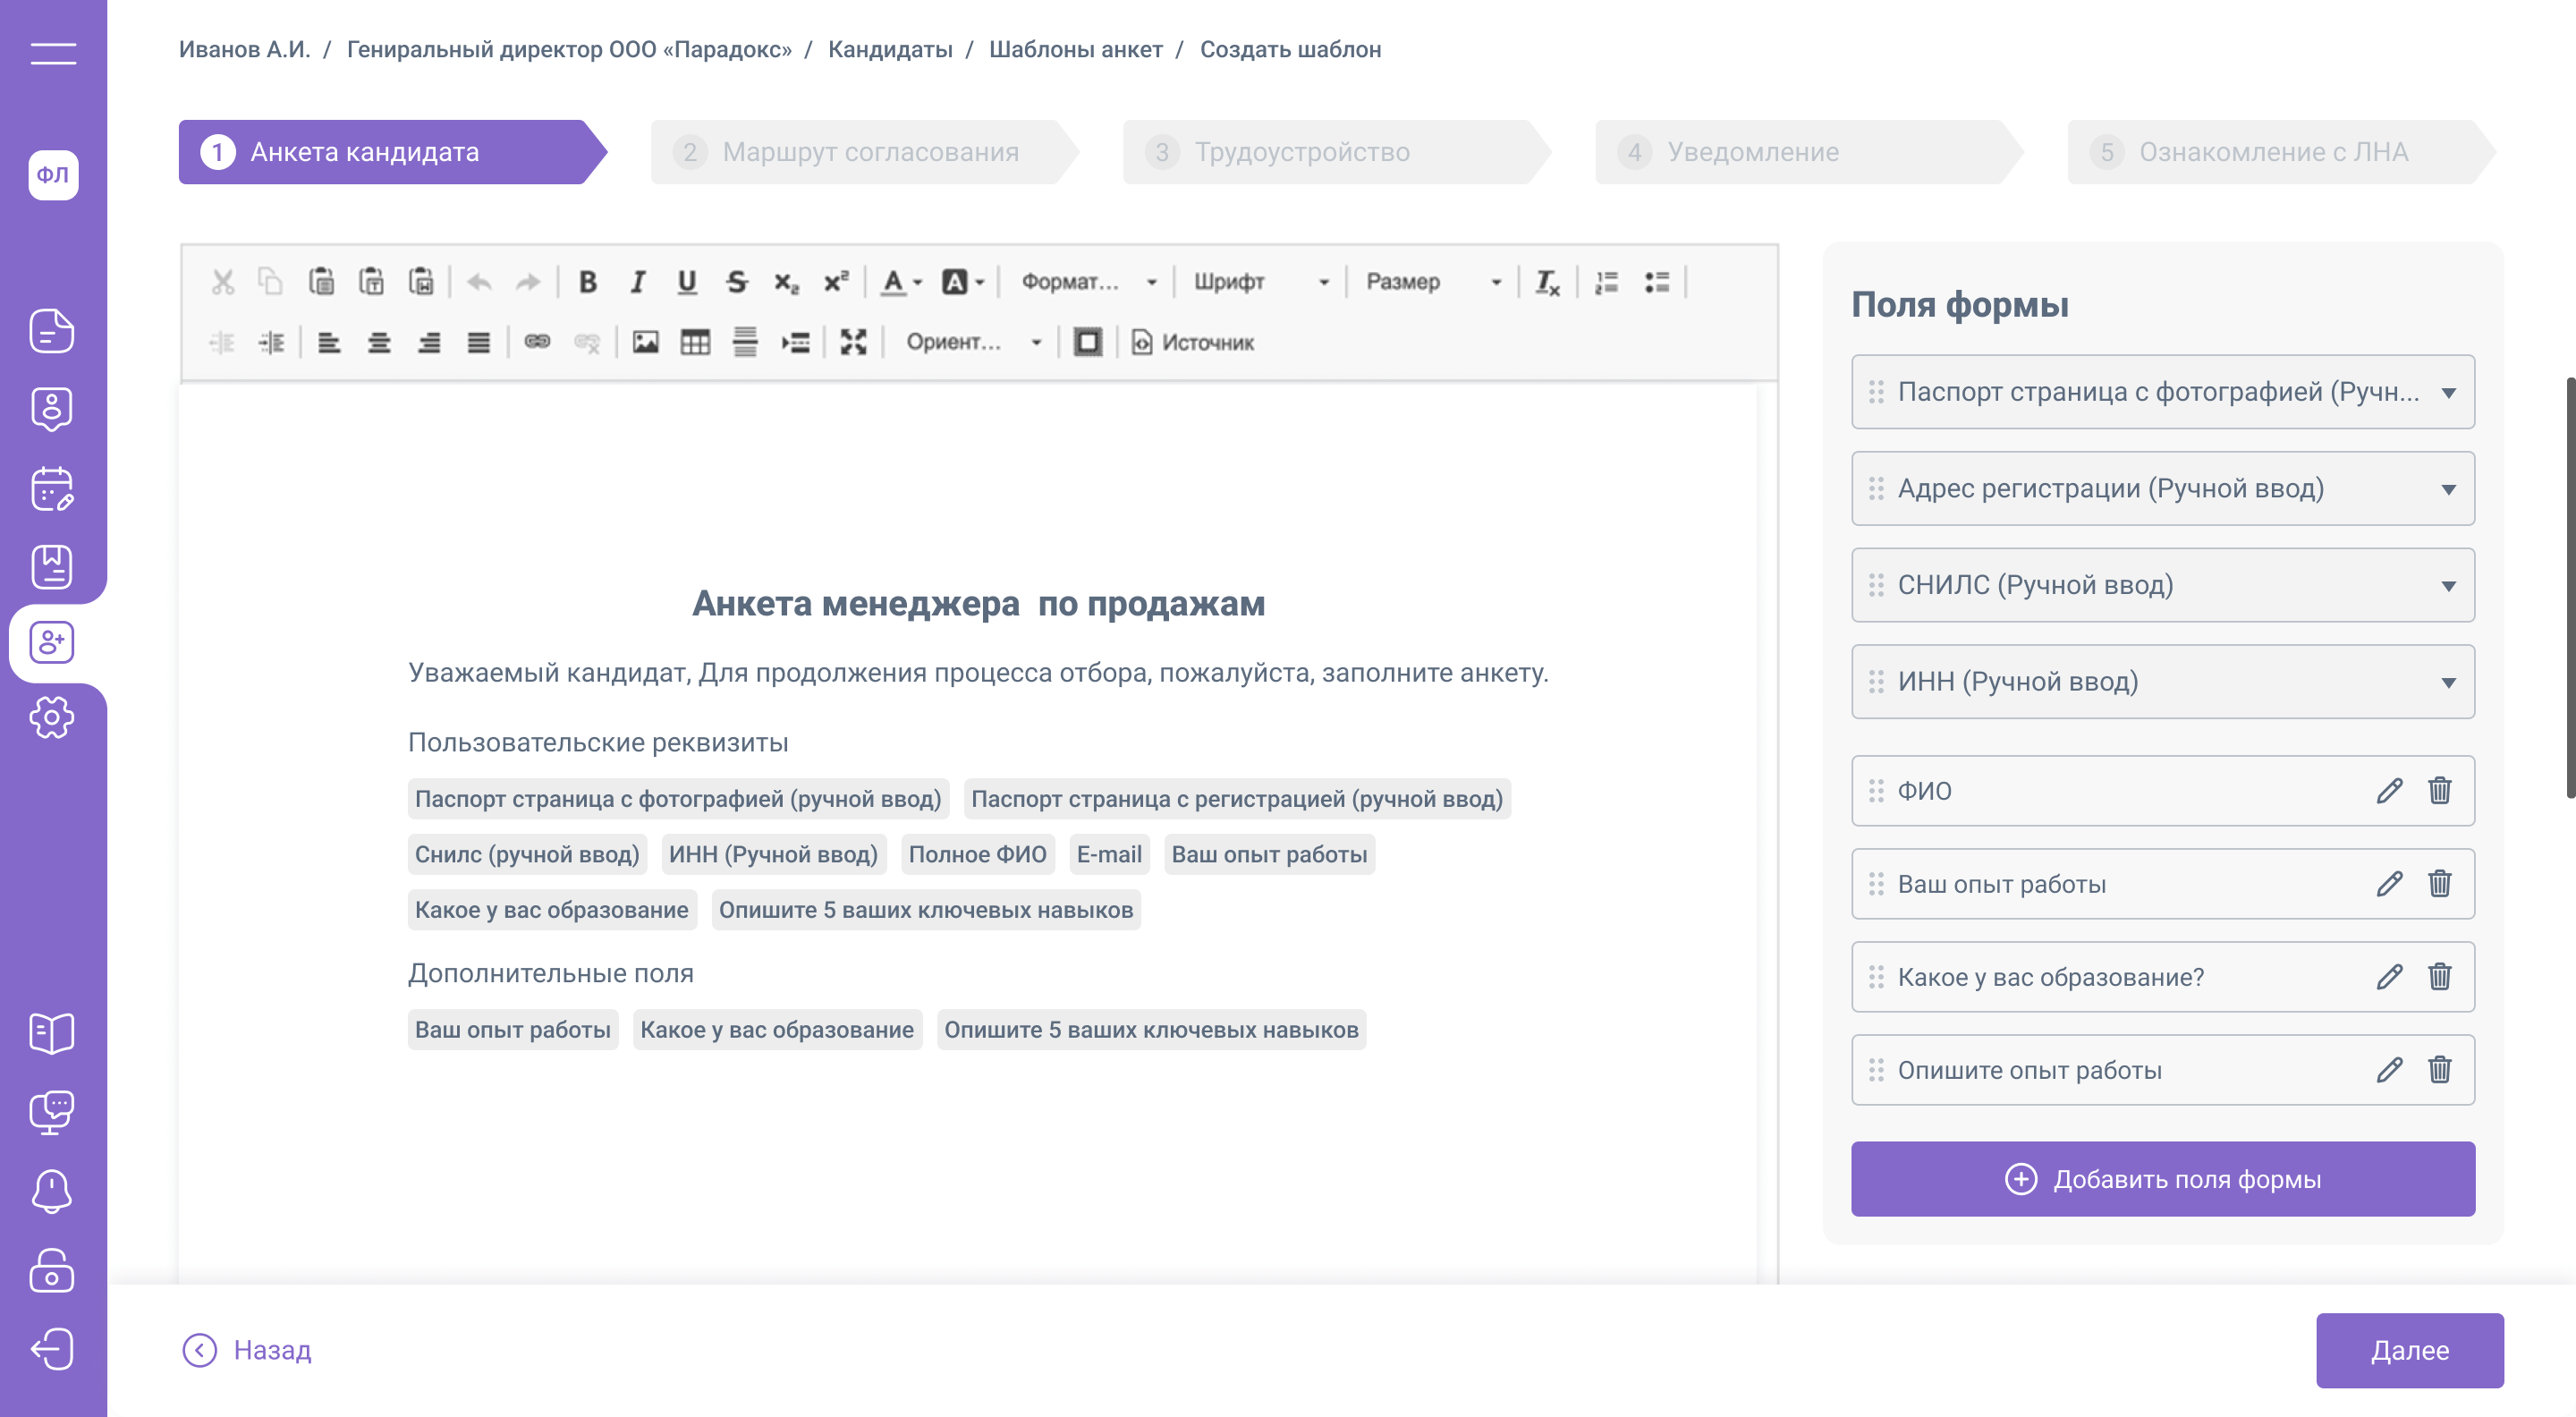Expand the СНИЛС (Ручной ввод) dropdown
2576x1417 pixels.
[2447, 585]
